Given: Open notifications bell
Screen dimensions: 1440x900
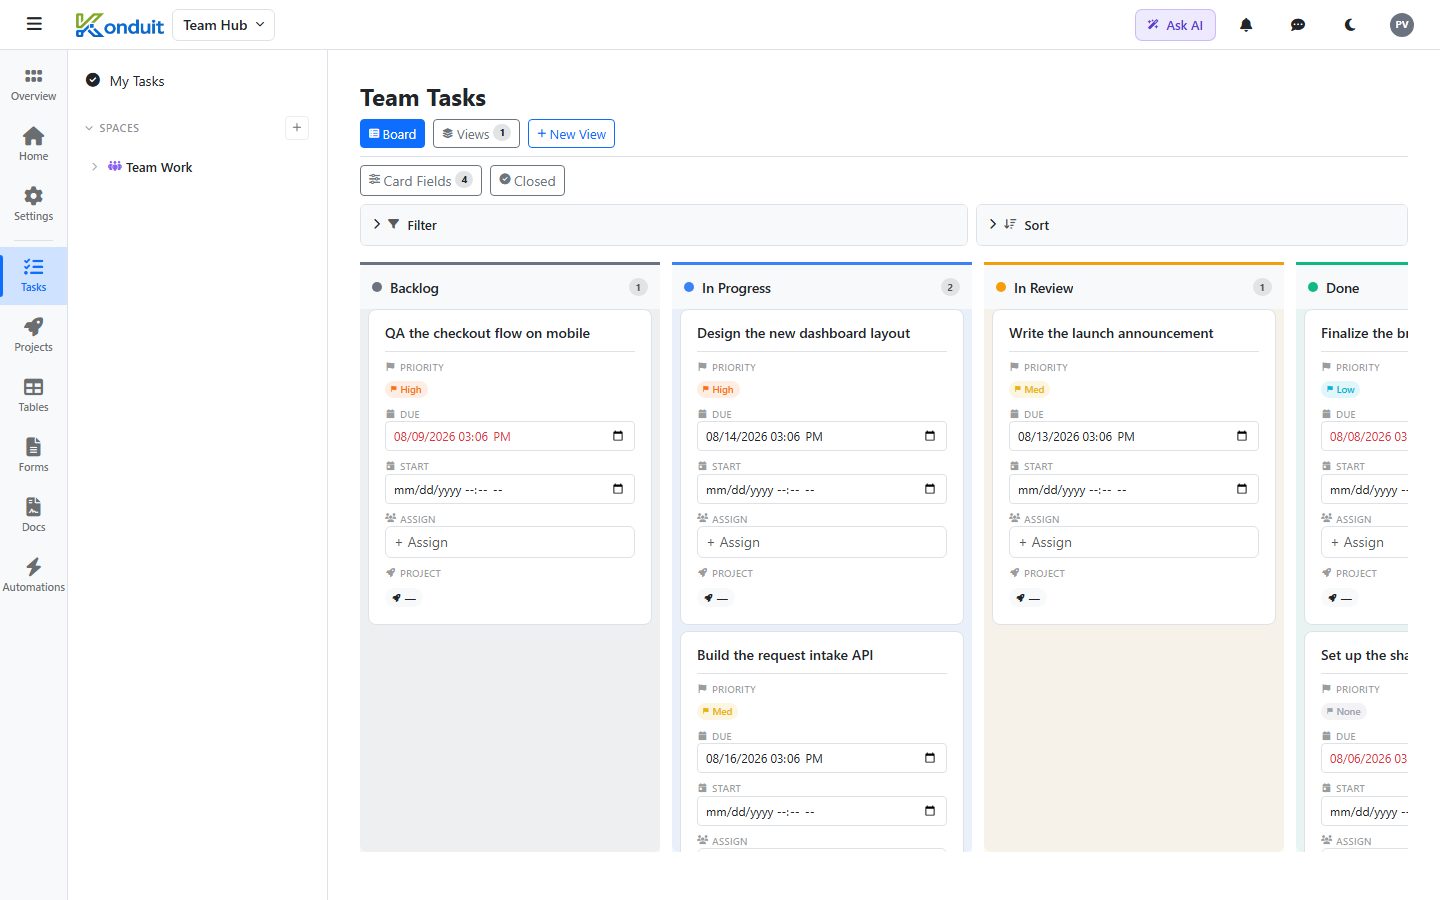Looking at the screenshot, I should (x=1246, y=25).
